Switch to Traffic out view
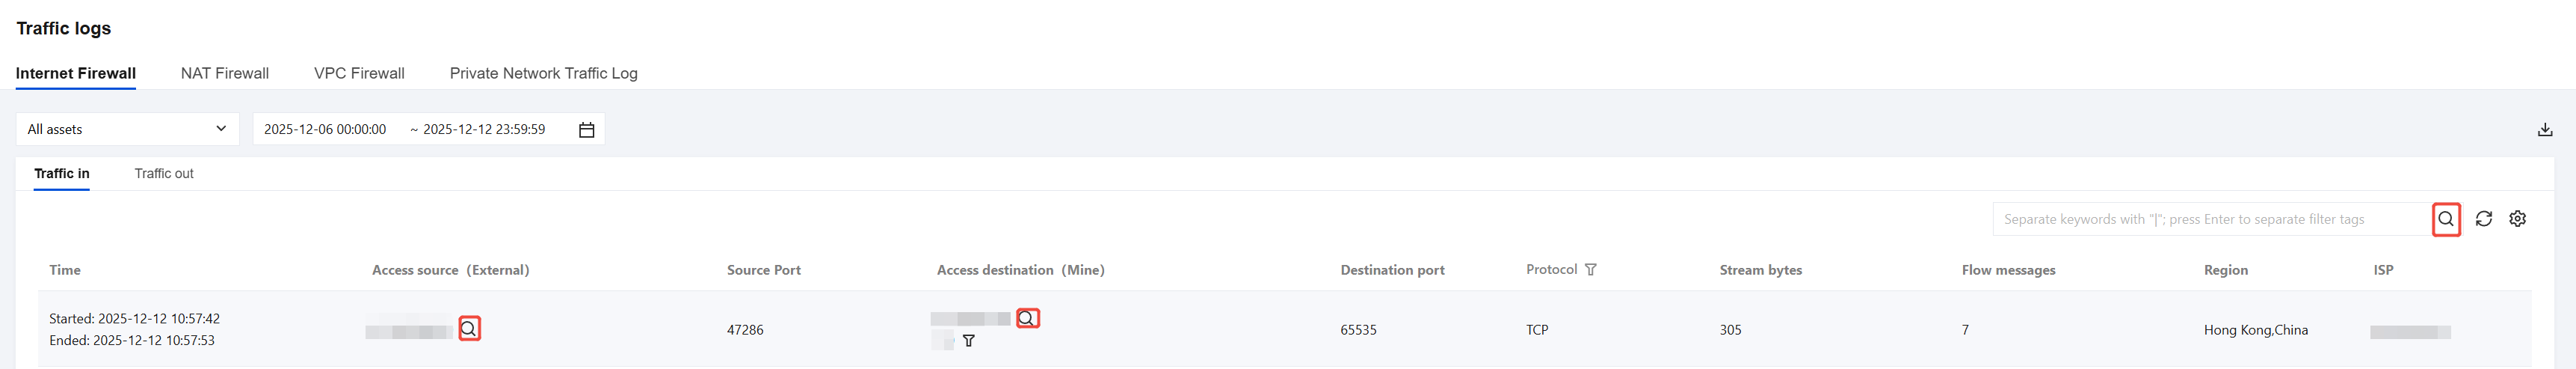This screenshot has height=369, width=2576. [x=164, y=173]
